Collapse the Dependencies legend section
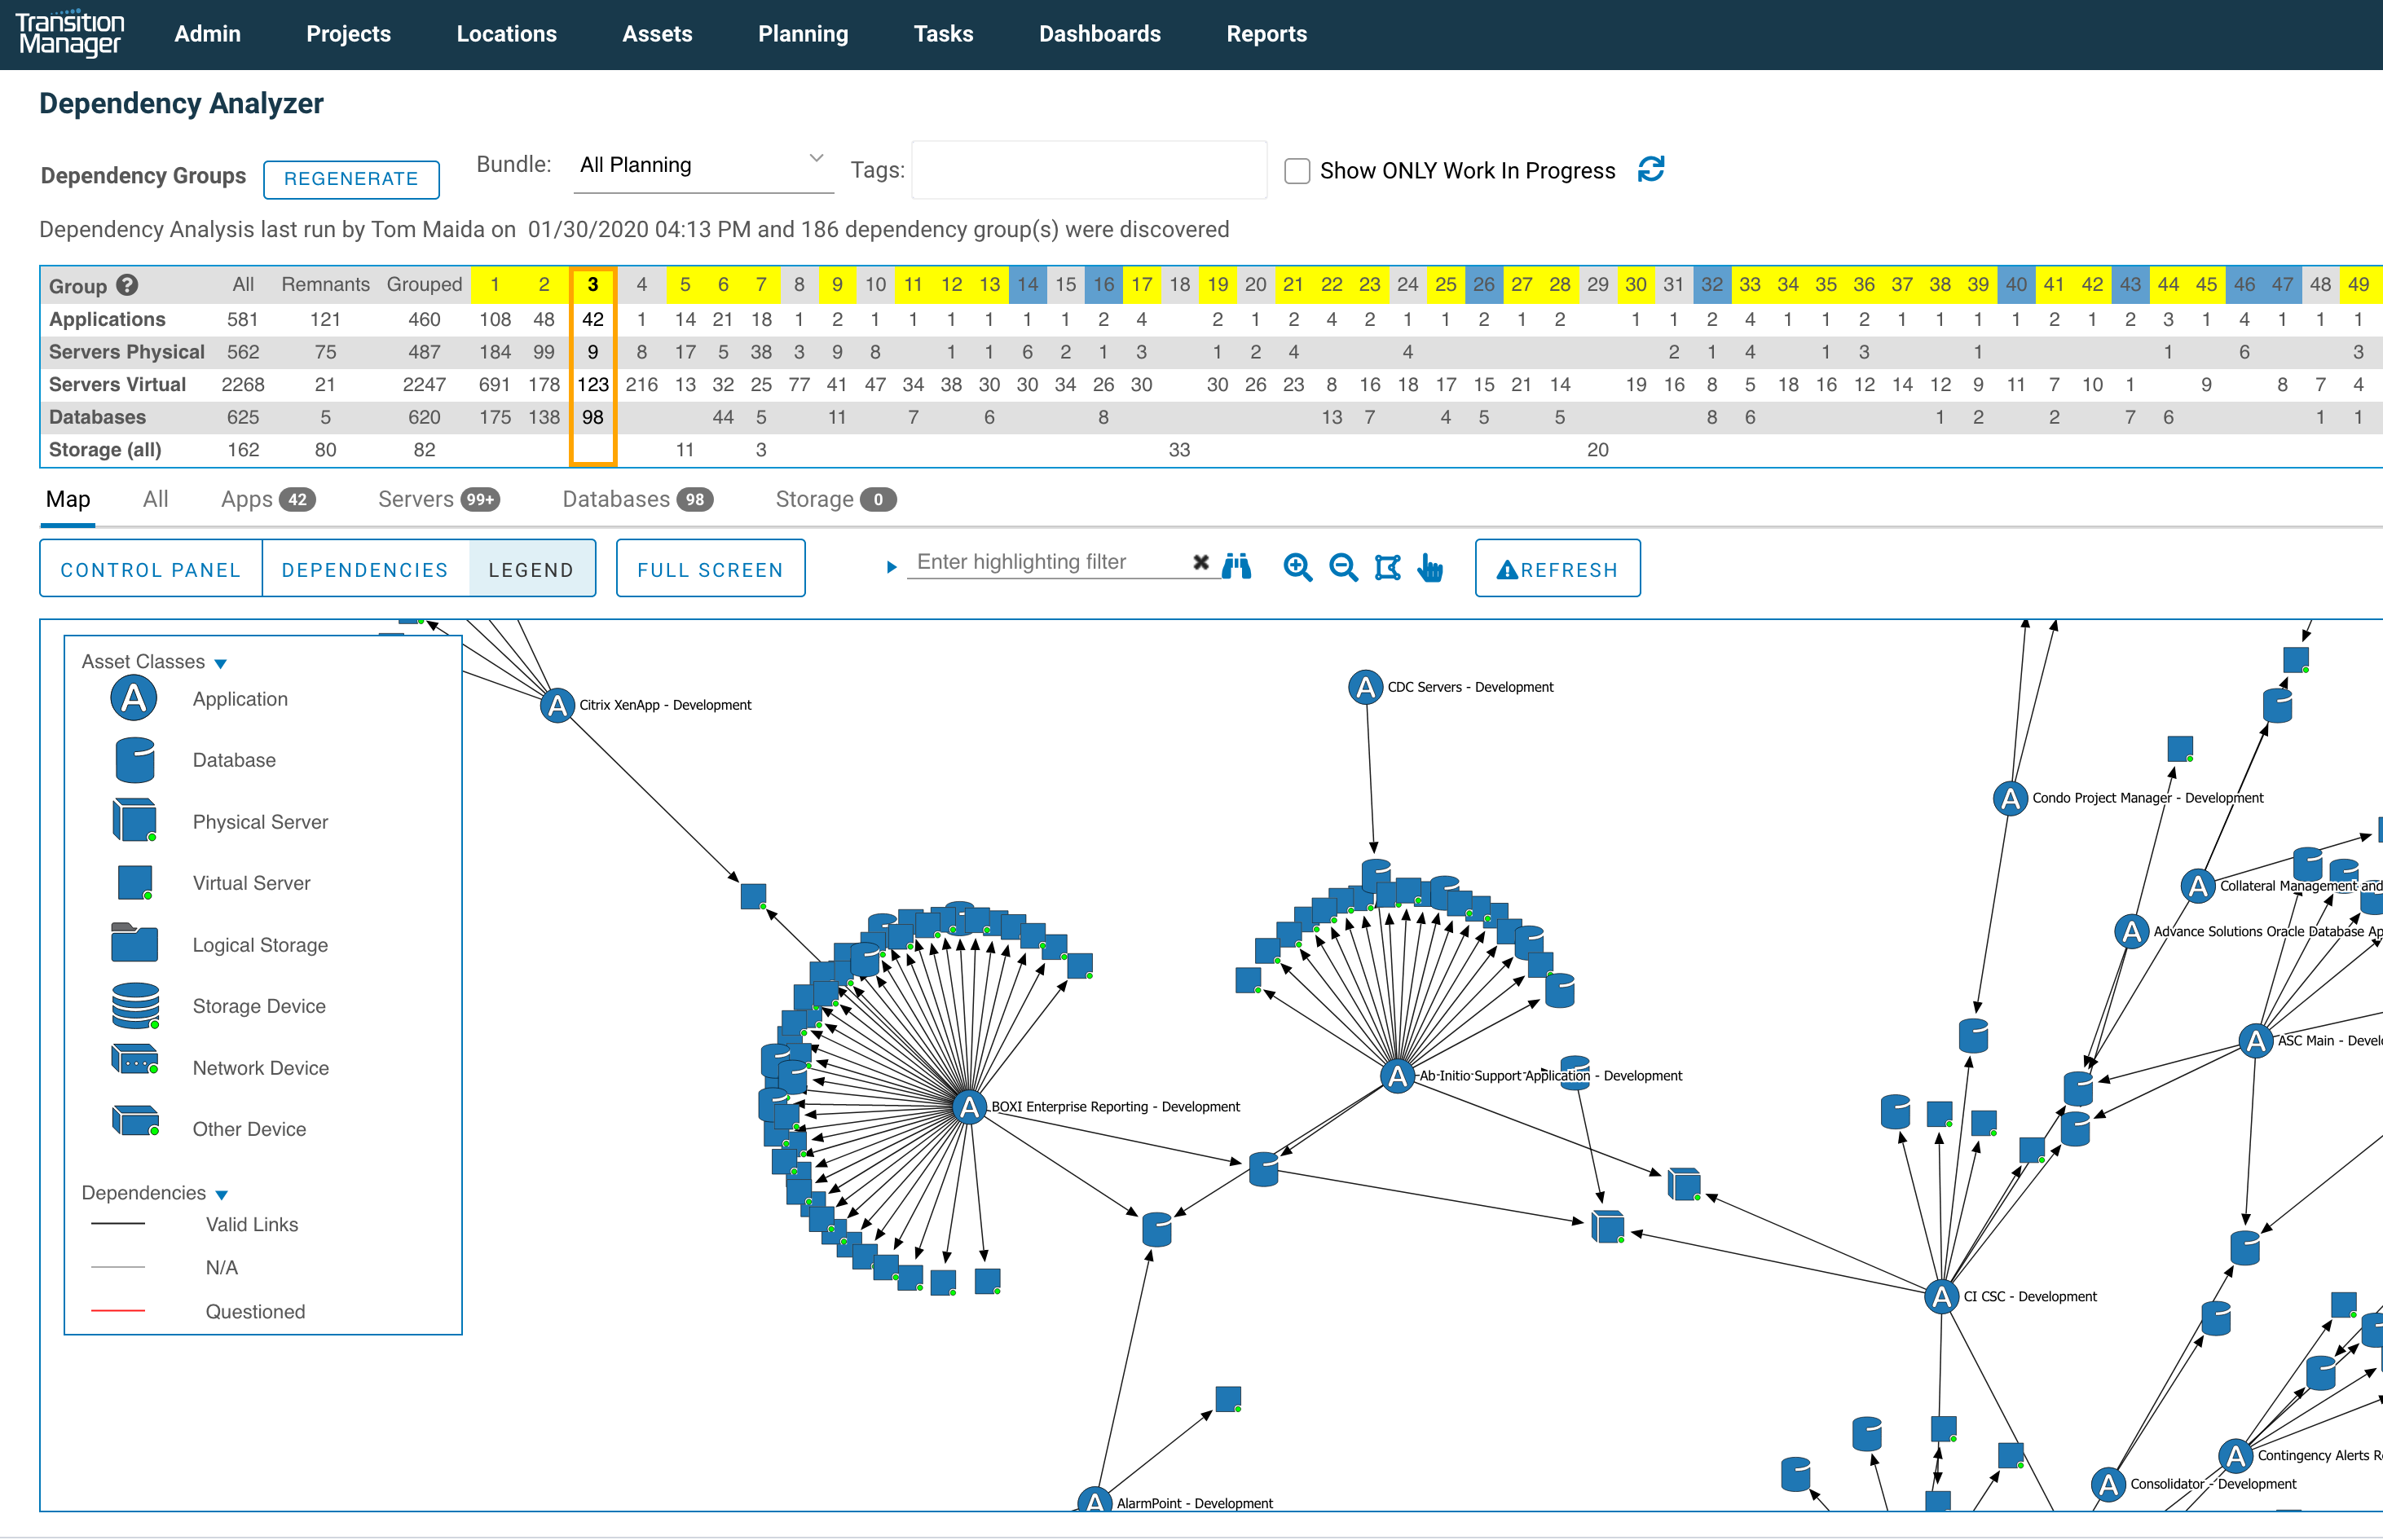Viewport: 2383px width, 1540px height. point(222,1194)
